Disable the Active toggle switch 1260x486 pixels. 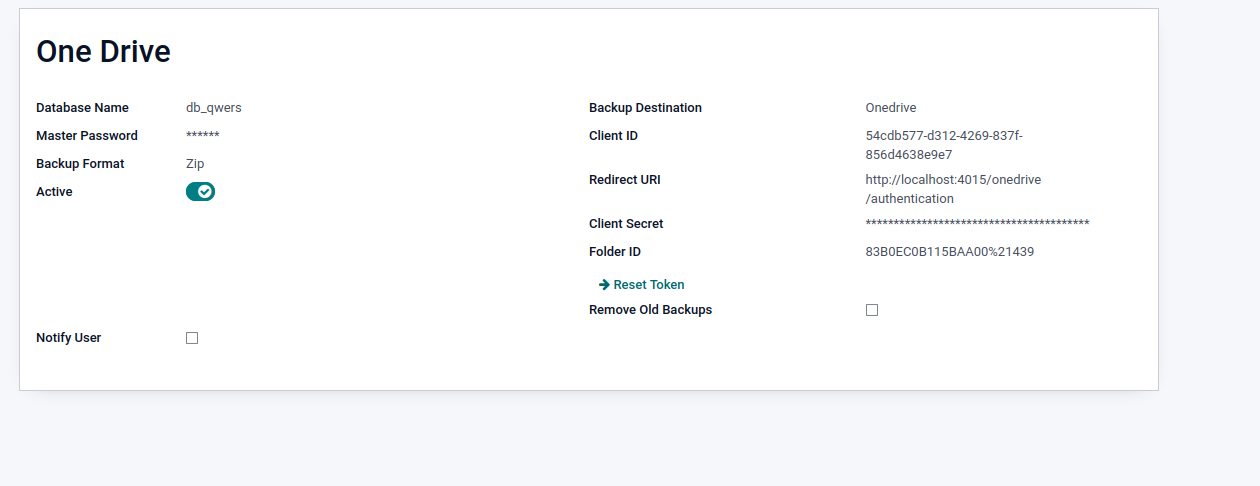coord(200,191)
